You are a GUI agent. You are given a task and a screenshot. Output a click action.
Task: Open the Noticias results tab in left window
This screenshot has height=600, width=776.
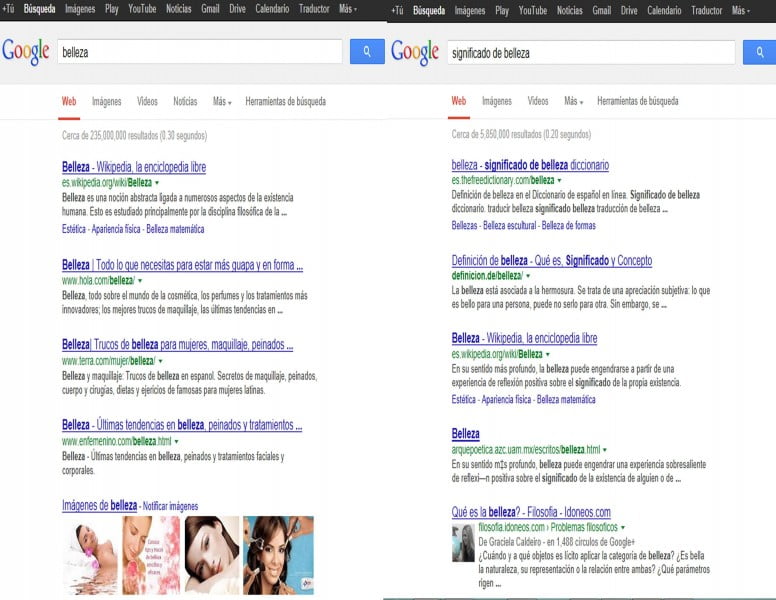tap(185, 101)
